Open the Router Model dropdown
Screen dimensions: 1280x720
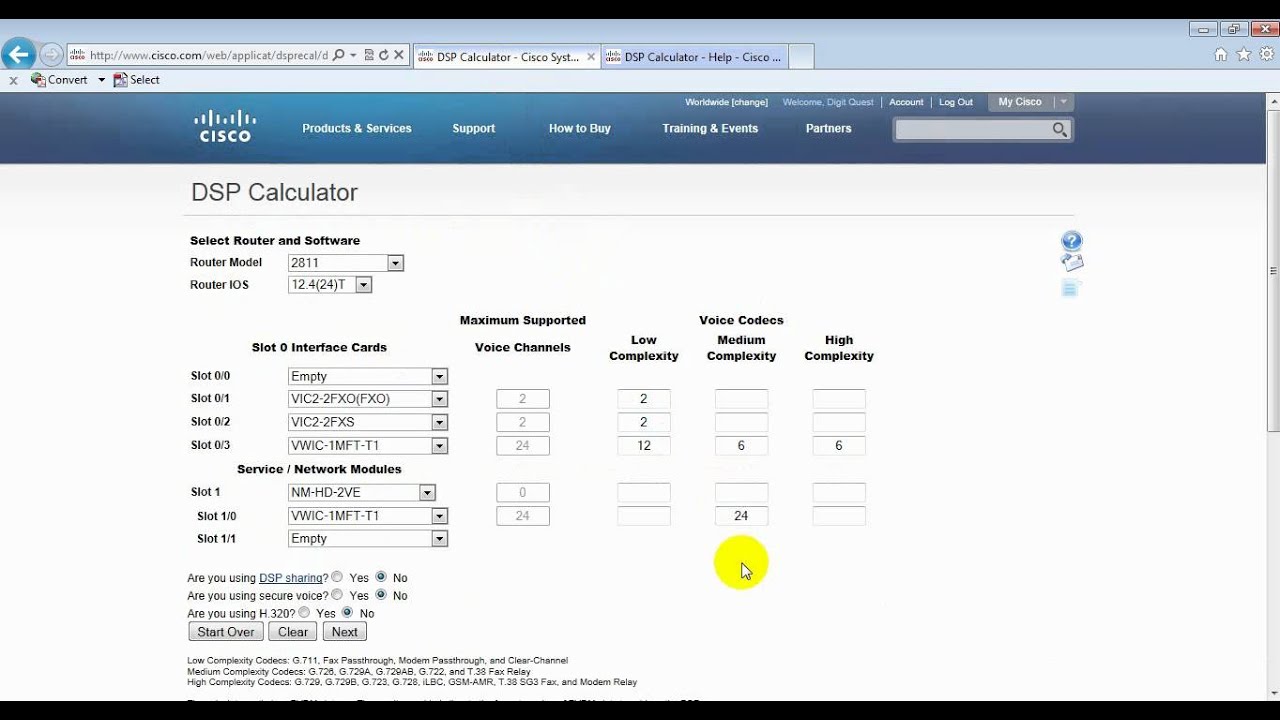[346, 263]
